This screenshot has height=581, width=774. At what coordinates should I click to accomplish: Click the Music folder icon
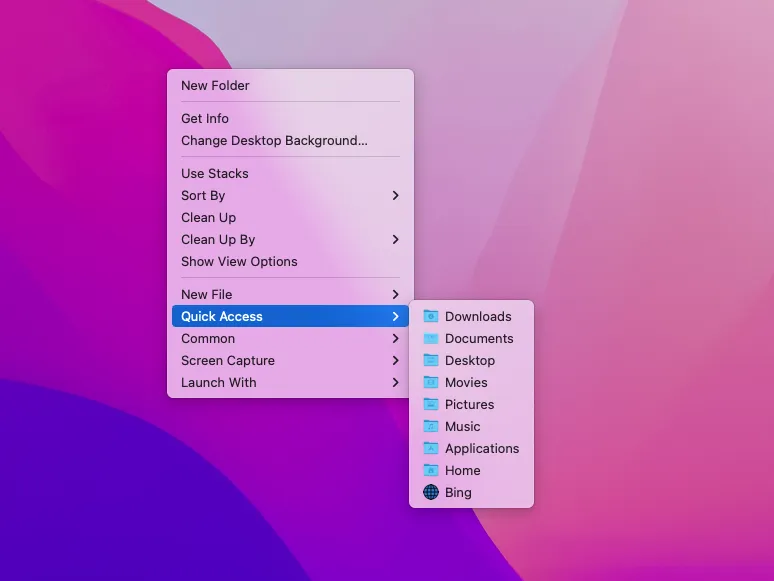(431, 426)
